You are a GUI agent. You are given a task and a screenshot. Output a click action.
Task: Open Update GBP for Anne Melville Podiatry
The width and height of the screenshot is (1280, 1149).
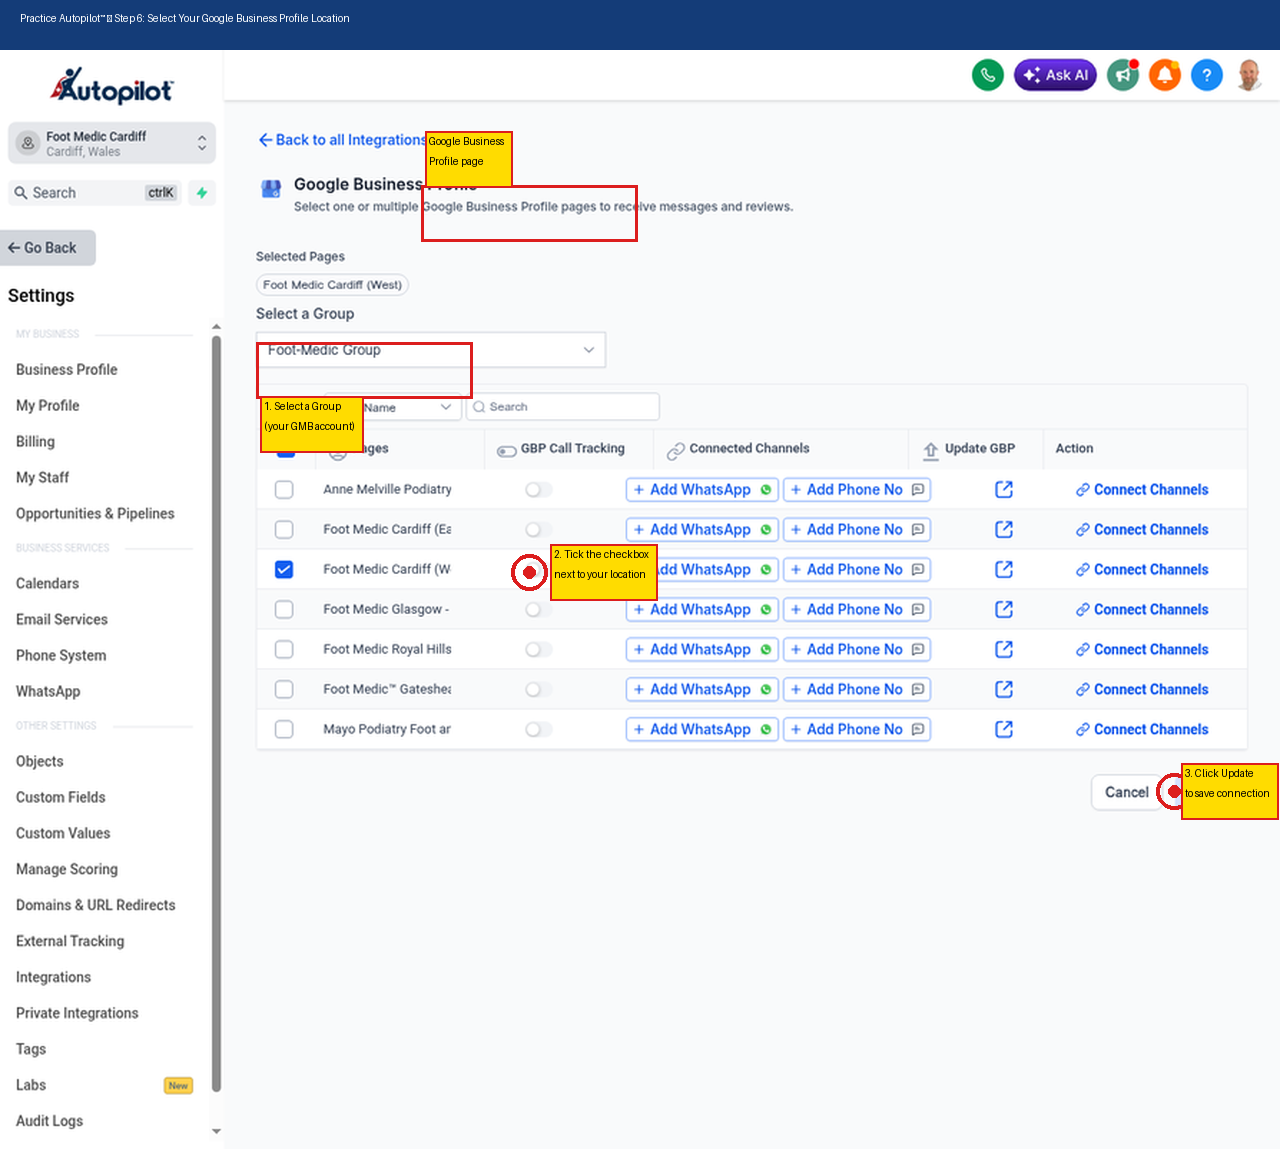1004,489
